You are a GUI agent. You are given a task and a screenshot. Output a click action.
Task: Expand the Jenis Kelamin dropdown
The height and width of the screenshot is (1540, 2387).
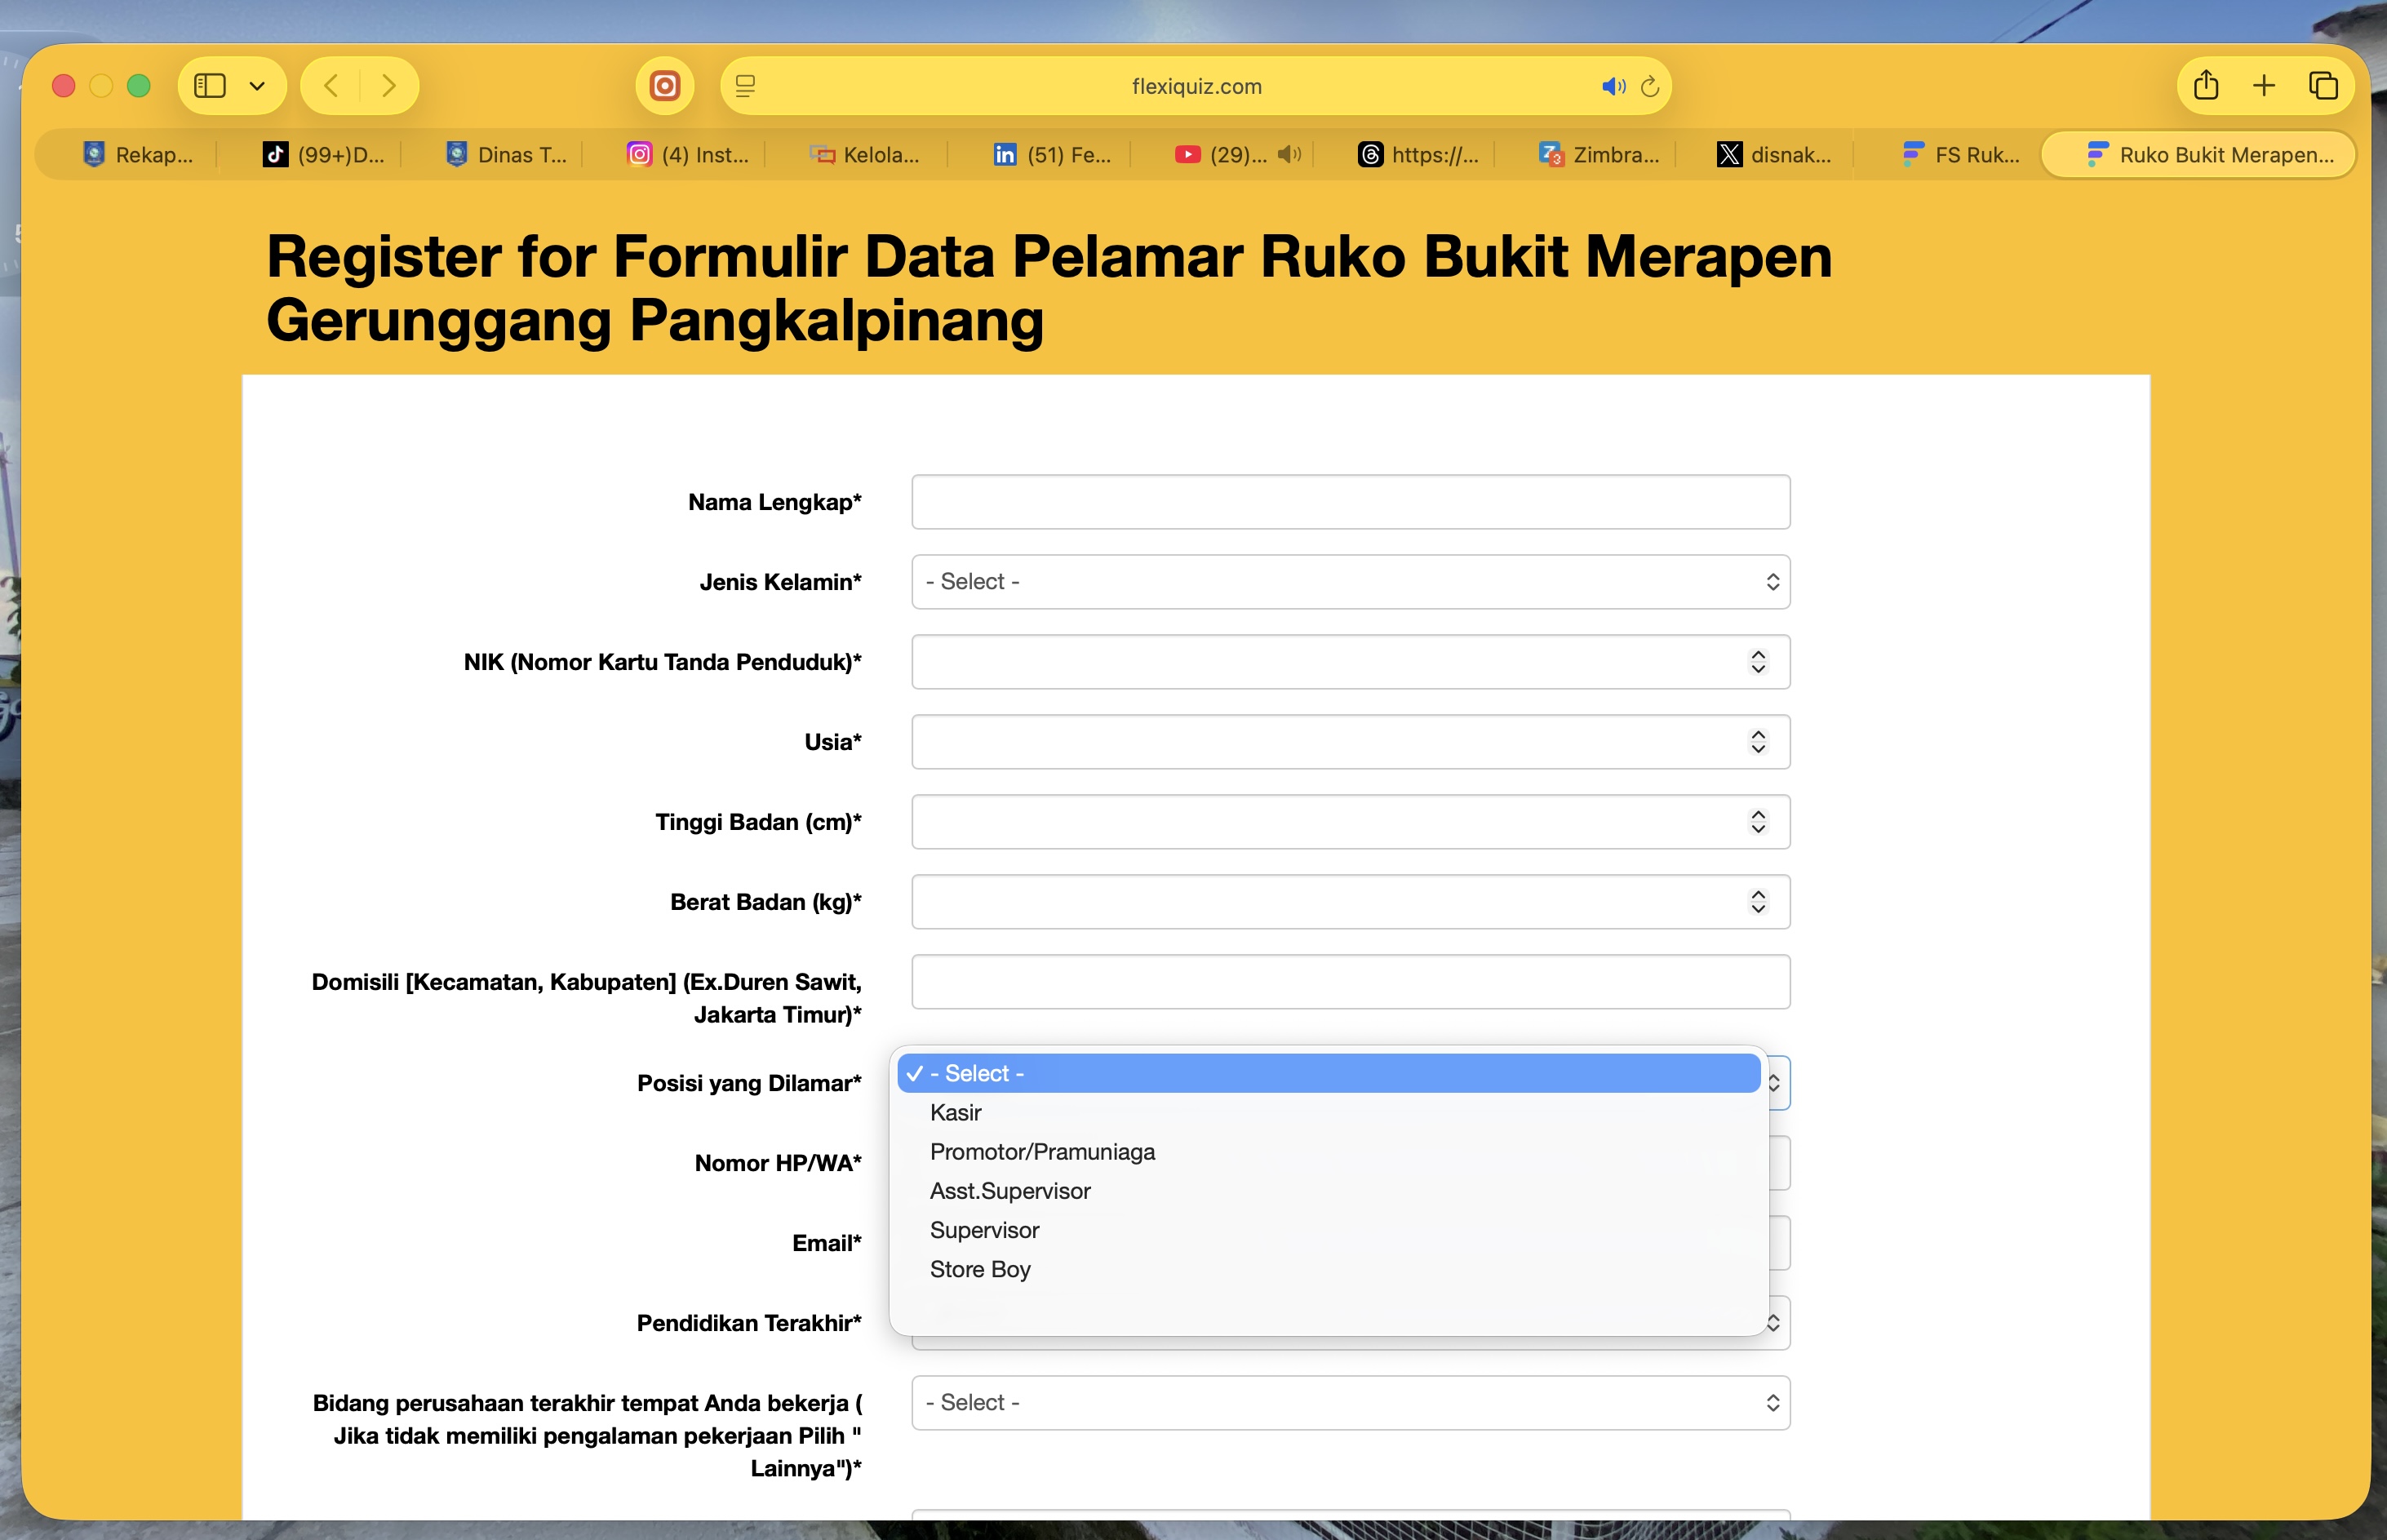click(x=1350, y=582)
